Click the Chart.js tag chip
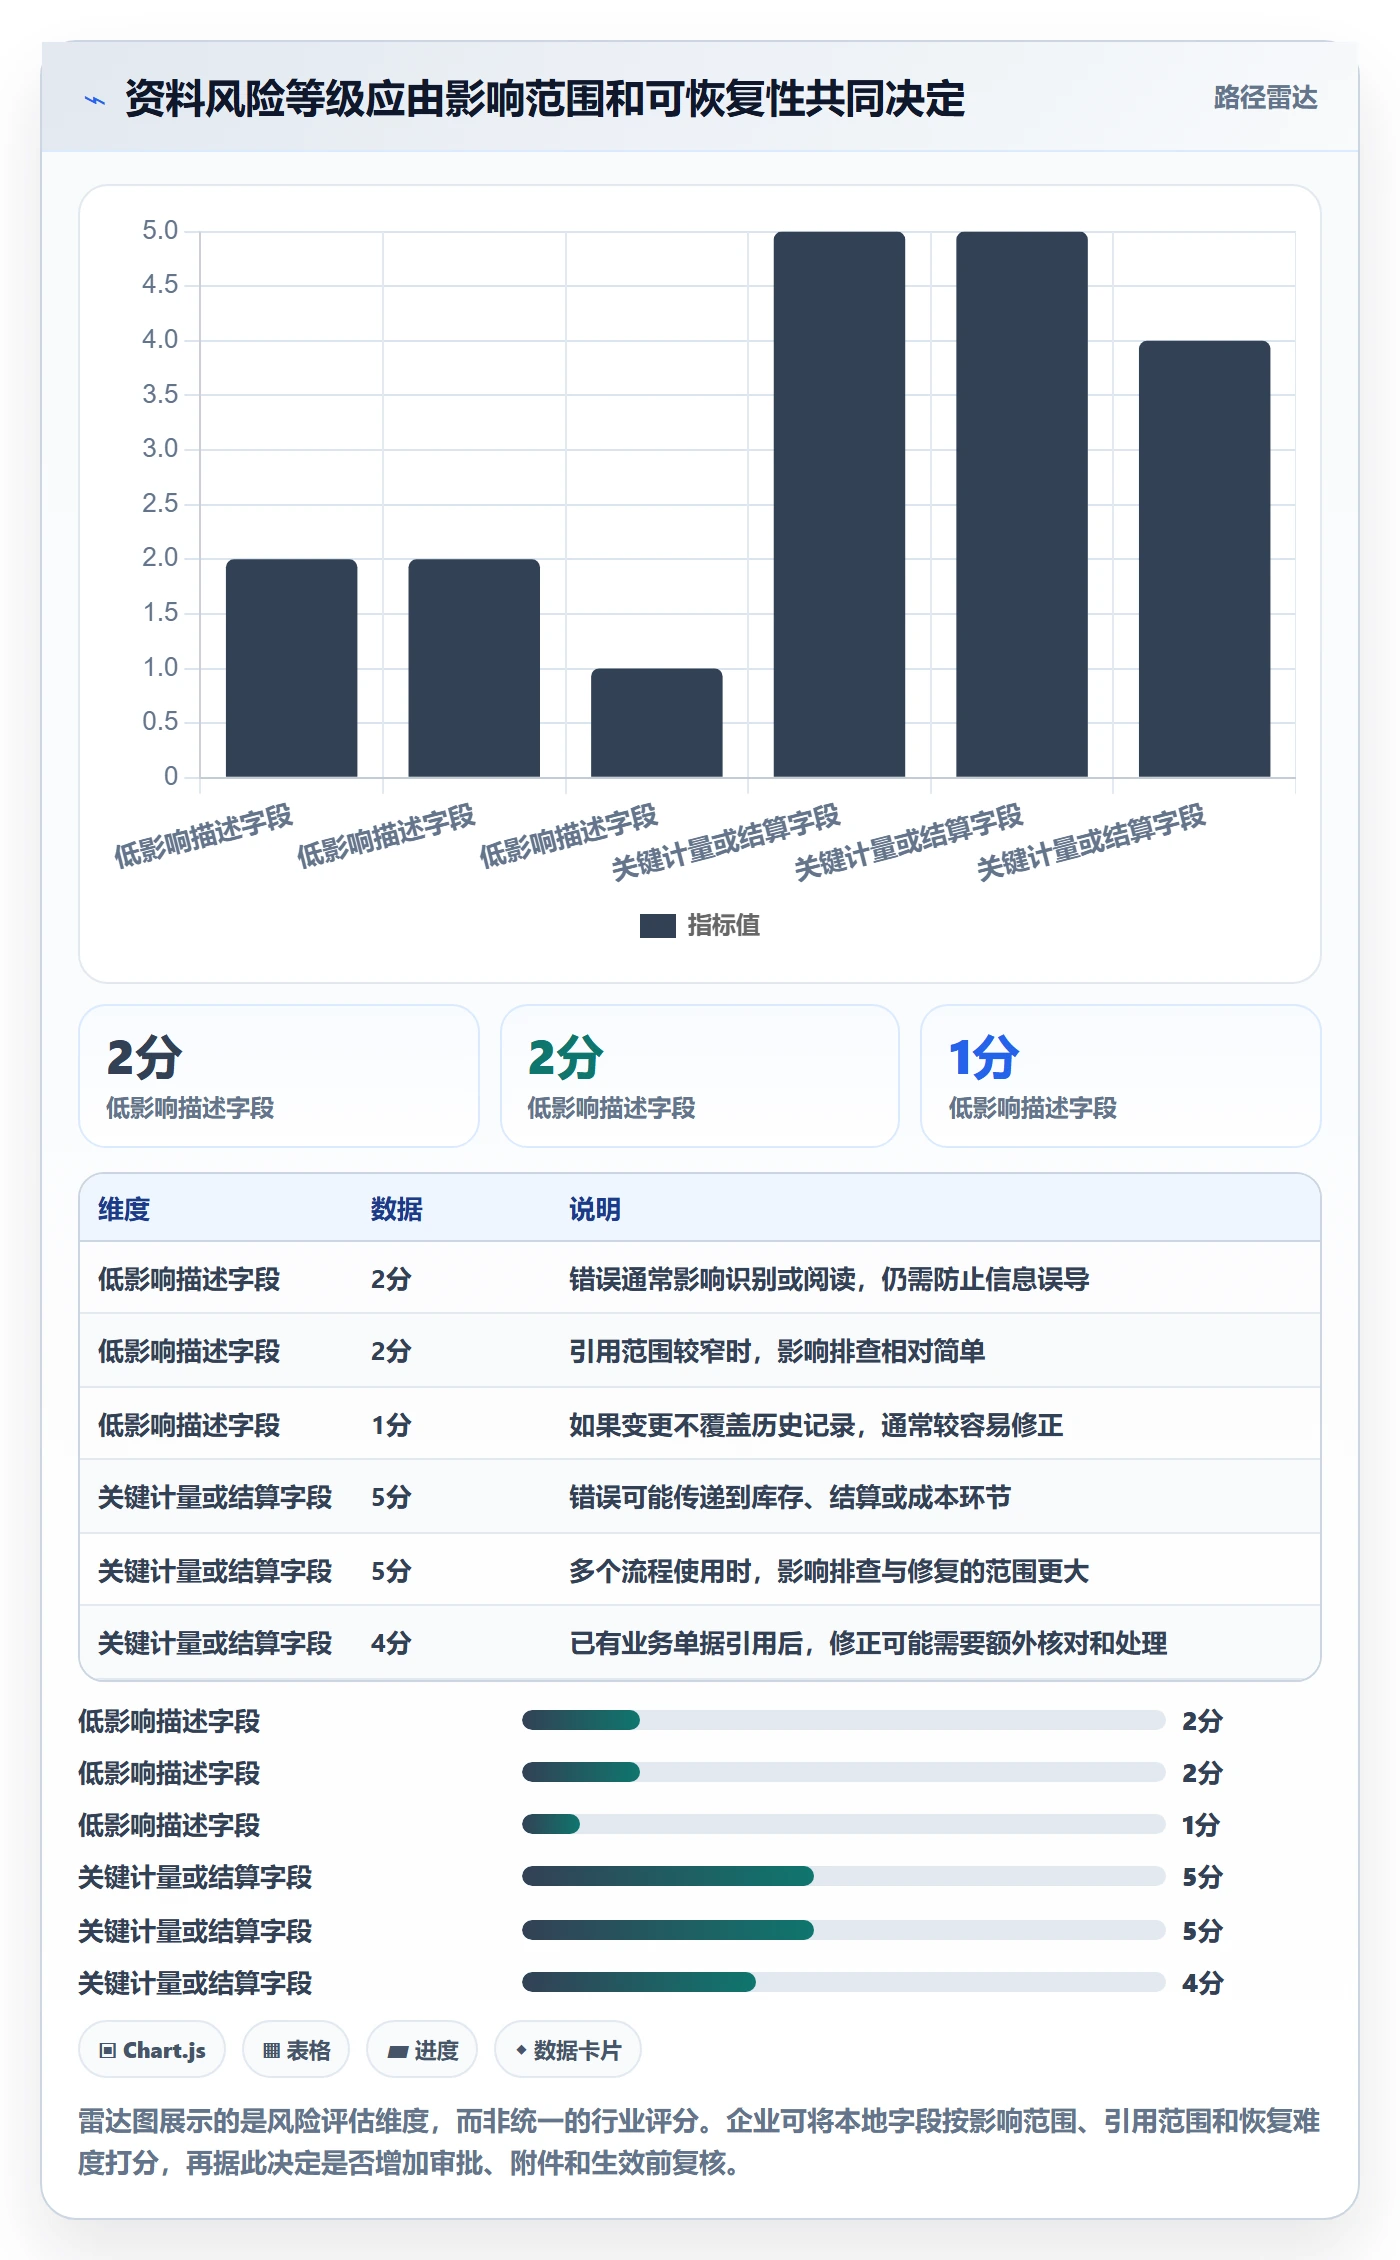The width and height of the screenshot is (1400, 2260). click(x=152, y=2050)
